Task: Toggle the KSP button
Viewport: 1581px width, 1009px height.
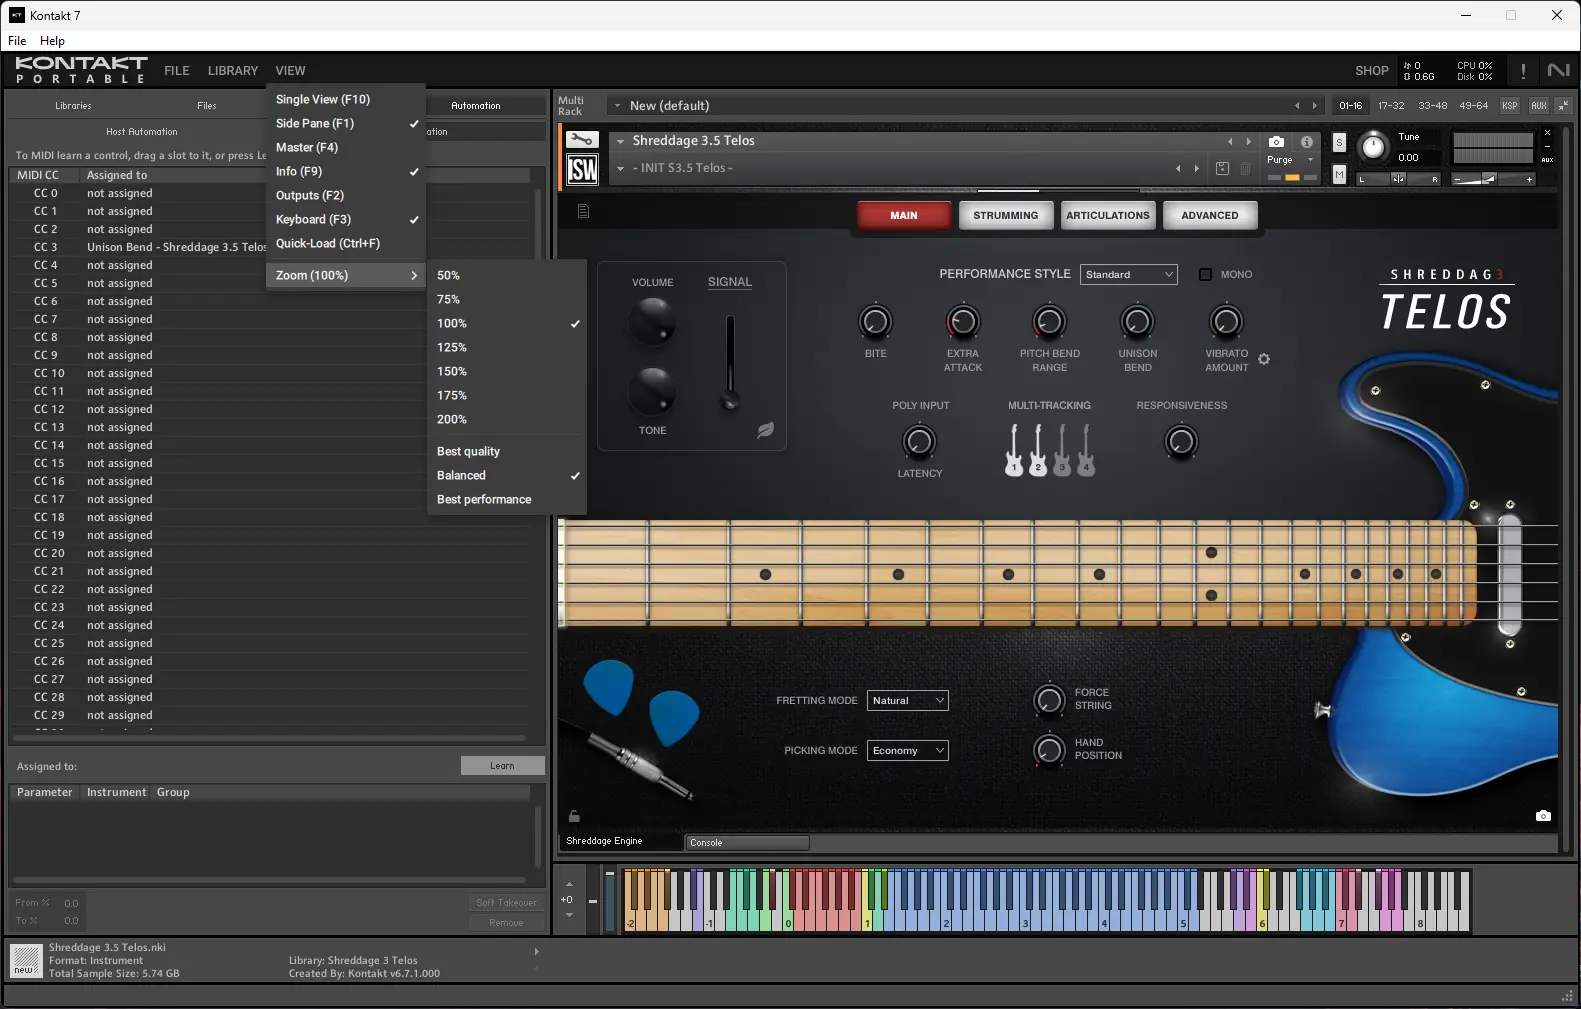Action: [1510, 105]
